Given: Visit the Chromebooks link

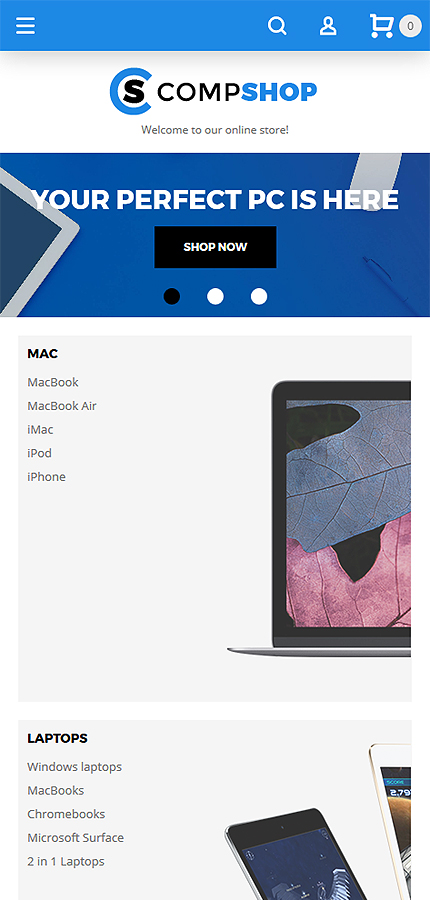Looking at the screenshot, I should 66,814.
